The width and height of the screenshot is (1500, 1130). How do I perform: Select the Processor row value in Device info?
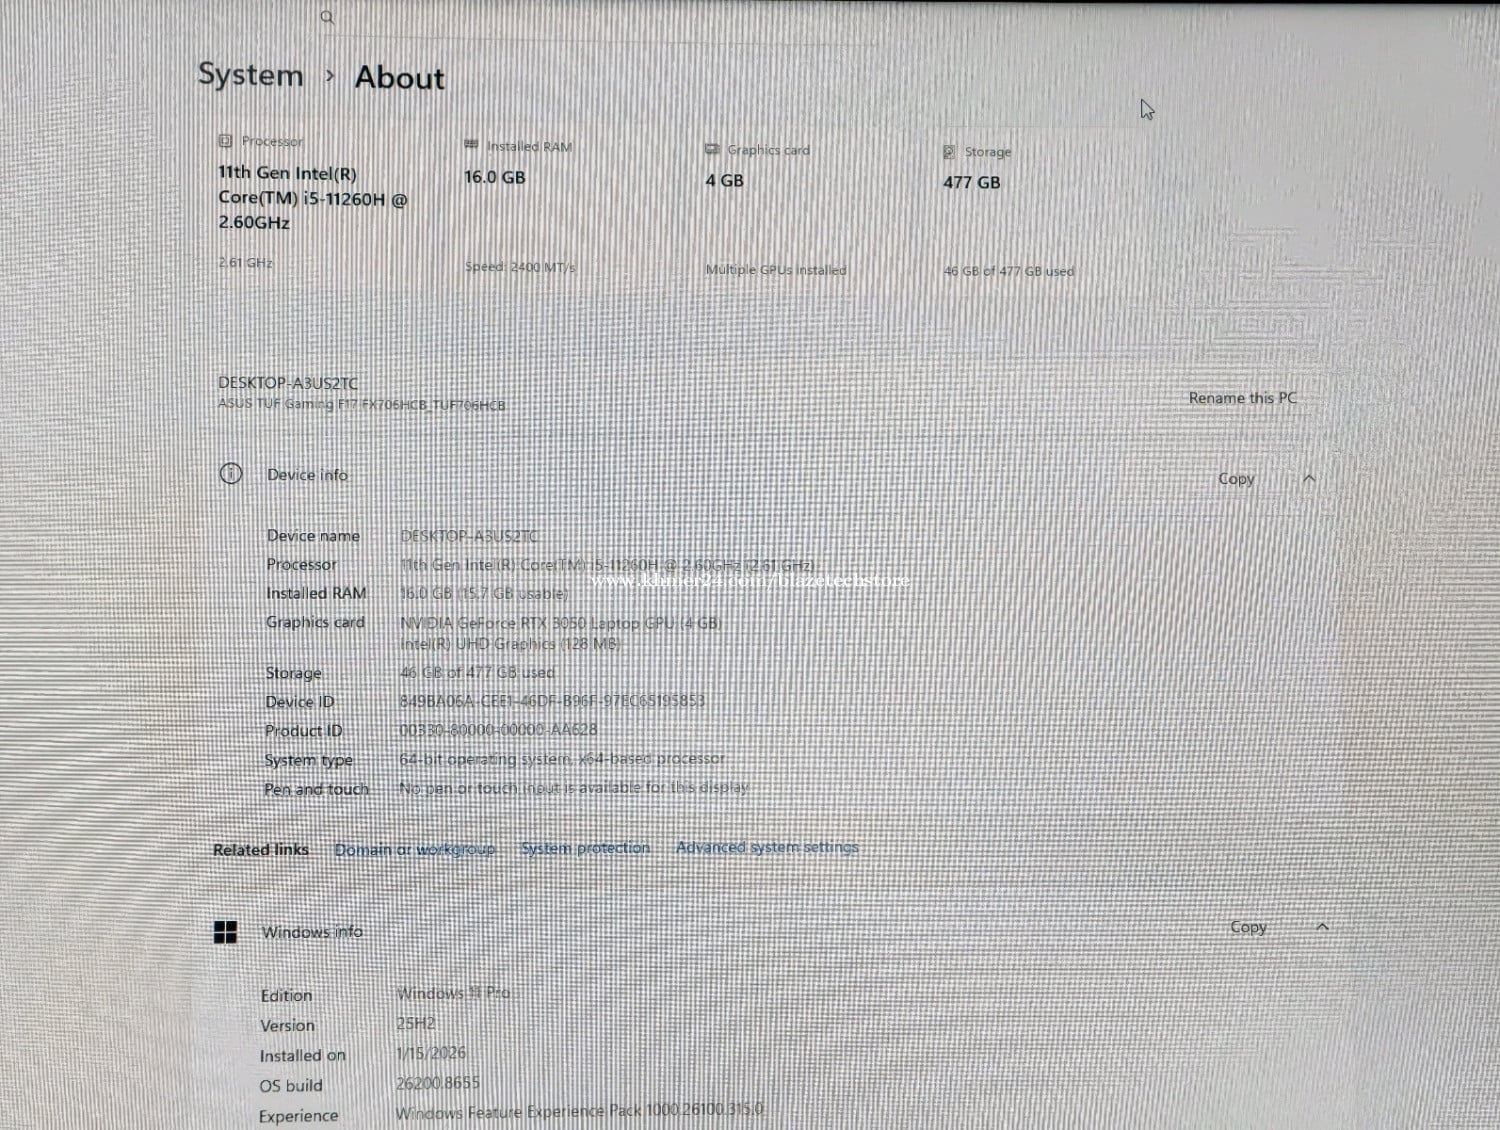tap(607, 565)
